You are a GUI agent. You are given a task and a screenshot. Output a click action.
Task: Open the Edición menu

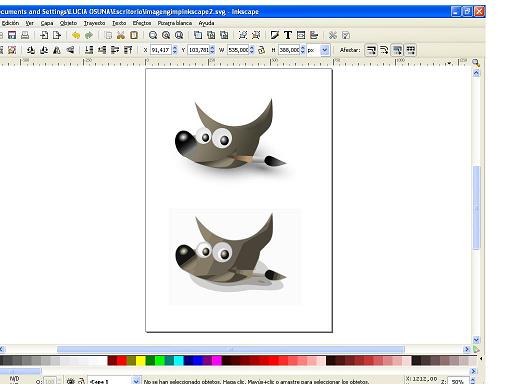click(x=10, y=23)
